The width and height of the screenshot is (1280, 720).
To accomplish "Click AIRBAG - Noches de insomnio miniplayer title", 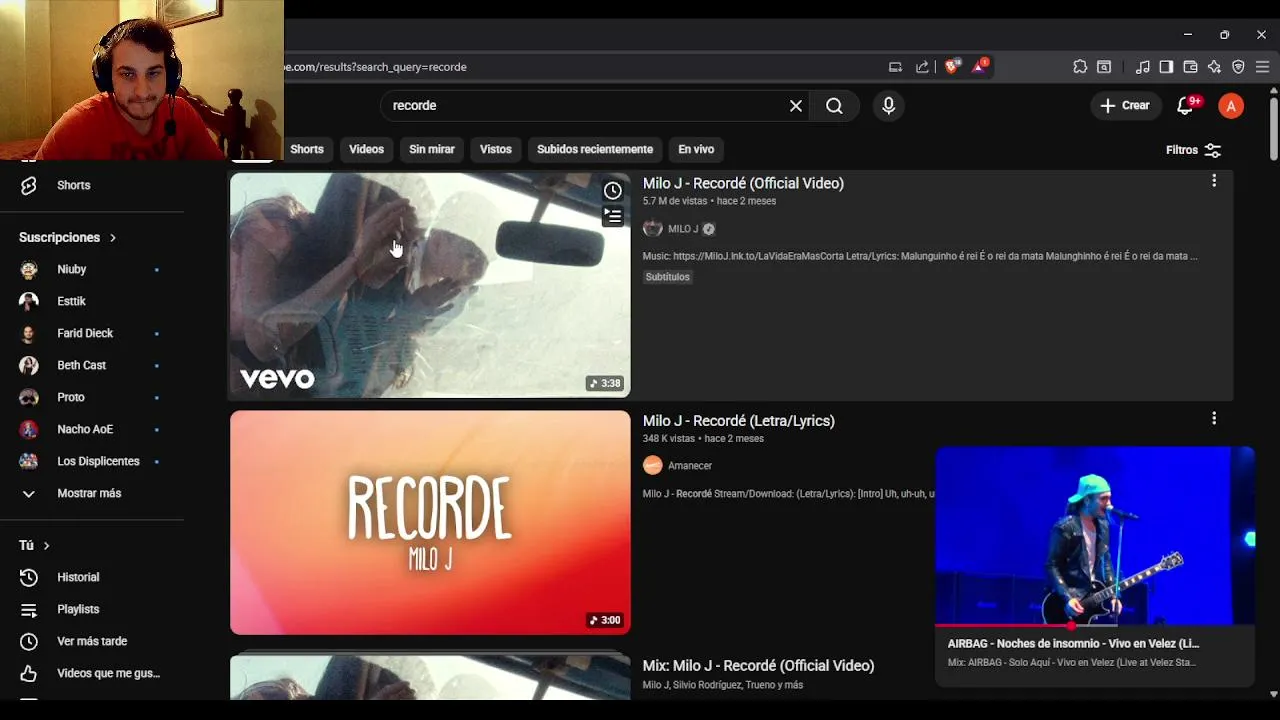I will (1073, 644).
